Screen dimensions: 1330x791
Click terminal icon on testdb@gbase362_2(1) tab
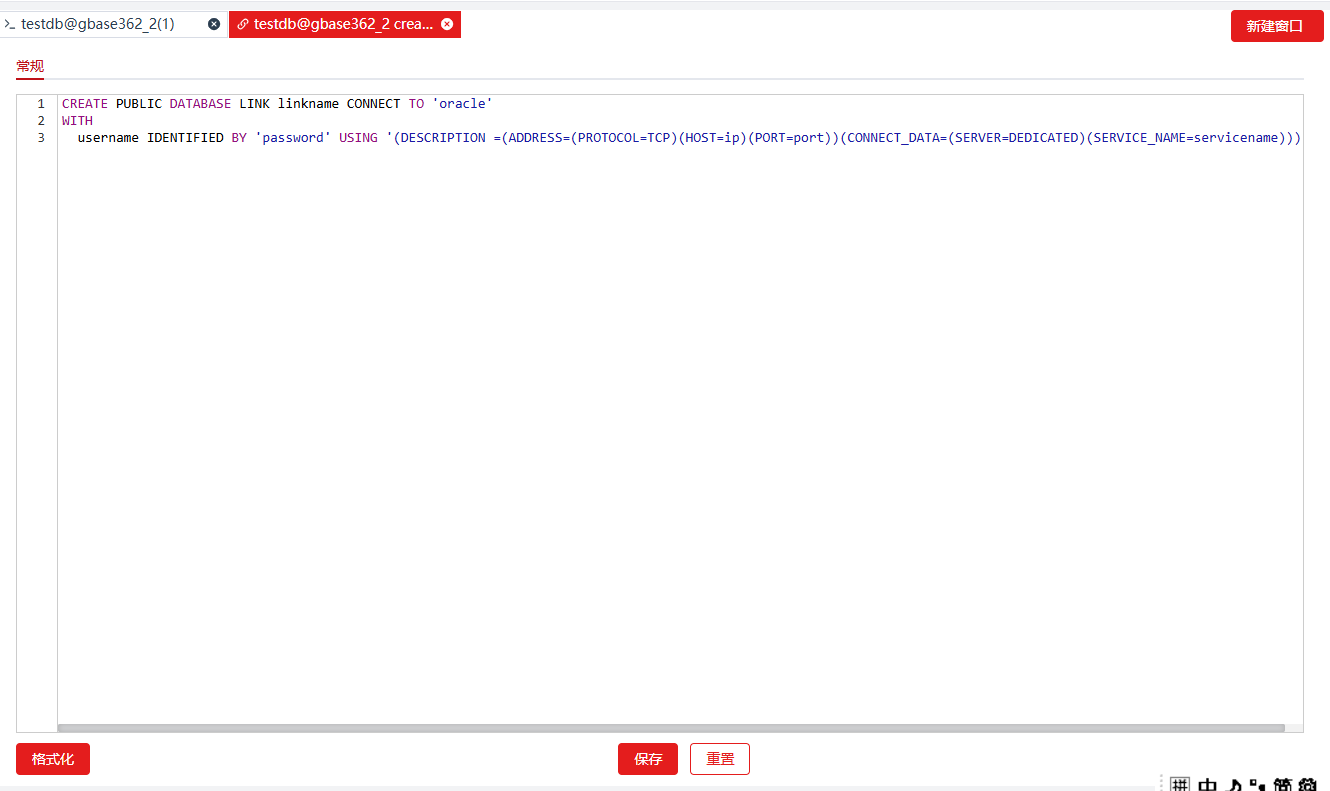tap(9, 24)
